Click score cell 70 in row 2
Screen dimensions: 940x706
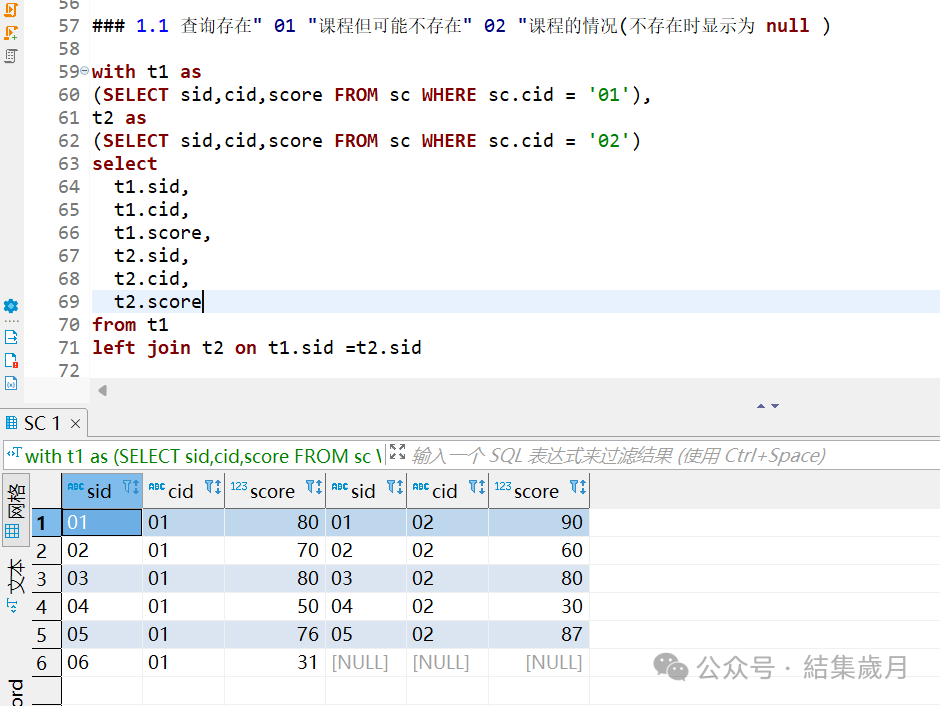275,550
